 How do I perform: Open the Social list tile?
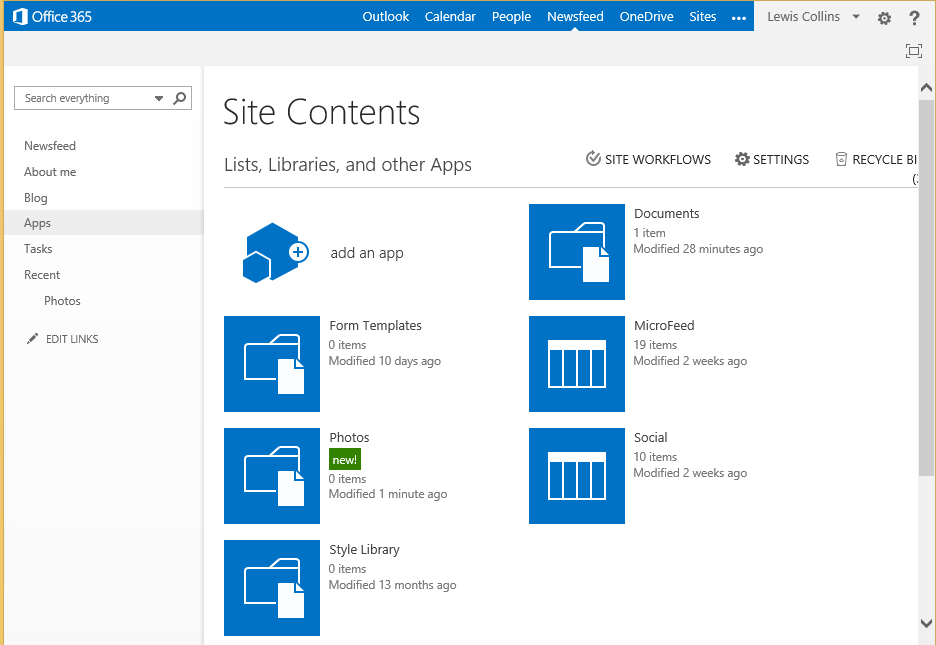(x=577, y=476)
